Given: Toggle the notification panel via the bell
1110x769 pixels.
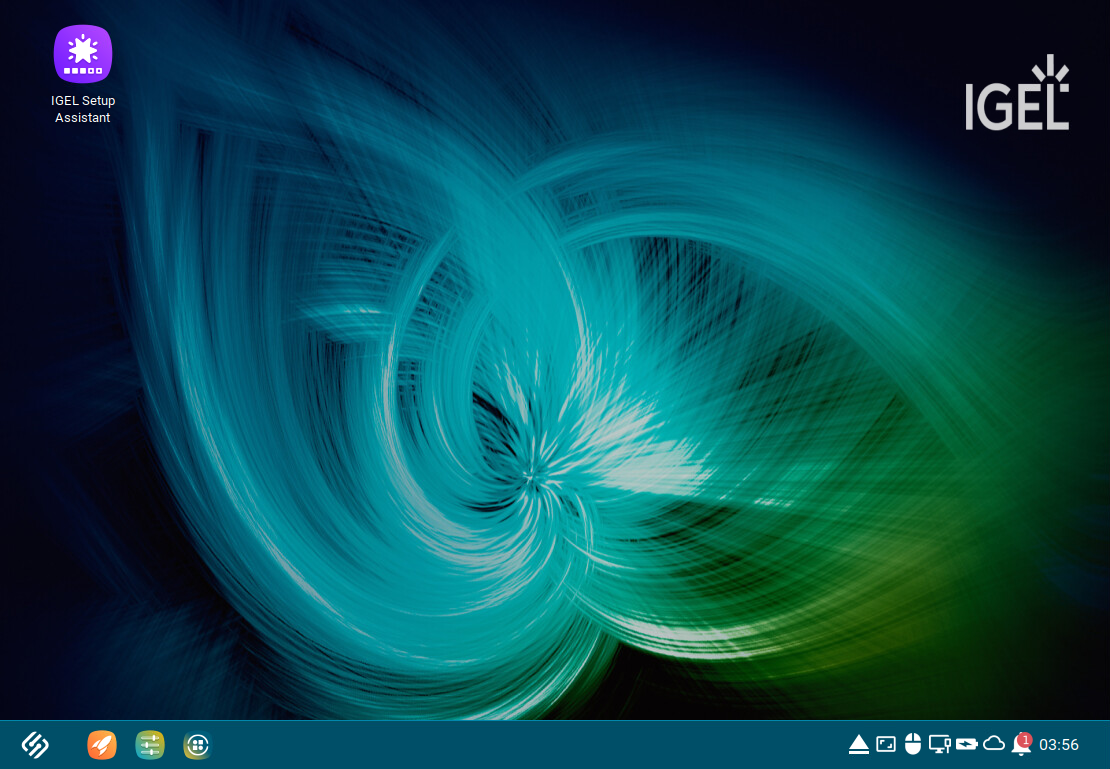Looking at the screenshot, I should (x=1021, y=747).
